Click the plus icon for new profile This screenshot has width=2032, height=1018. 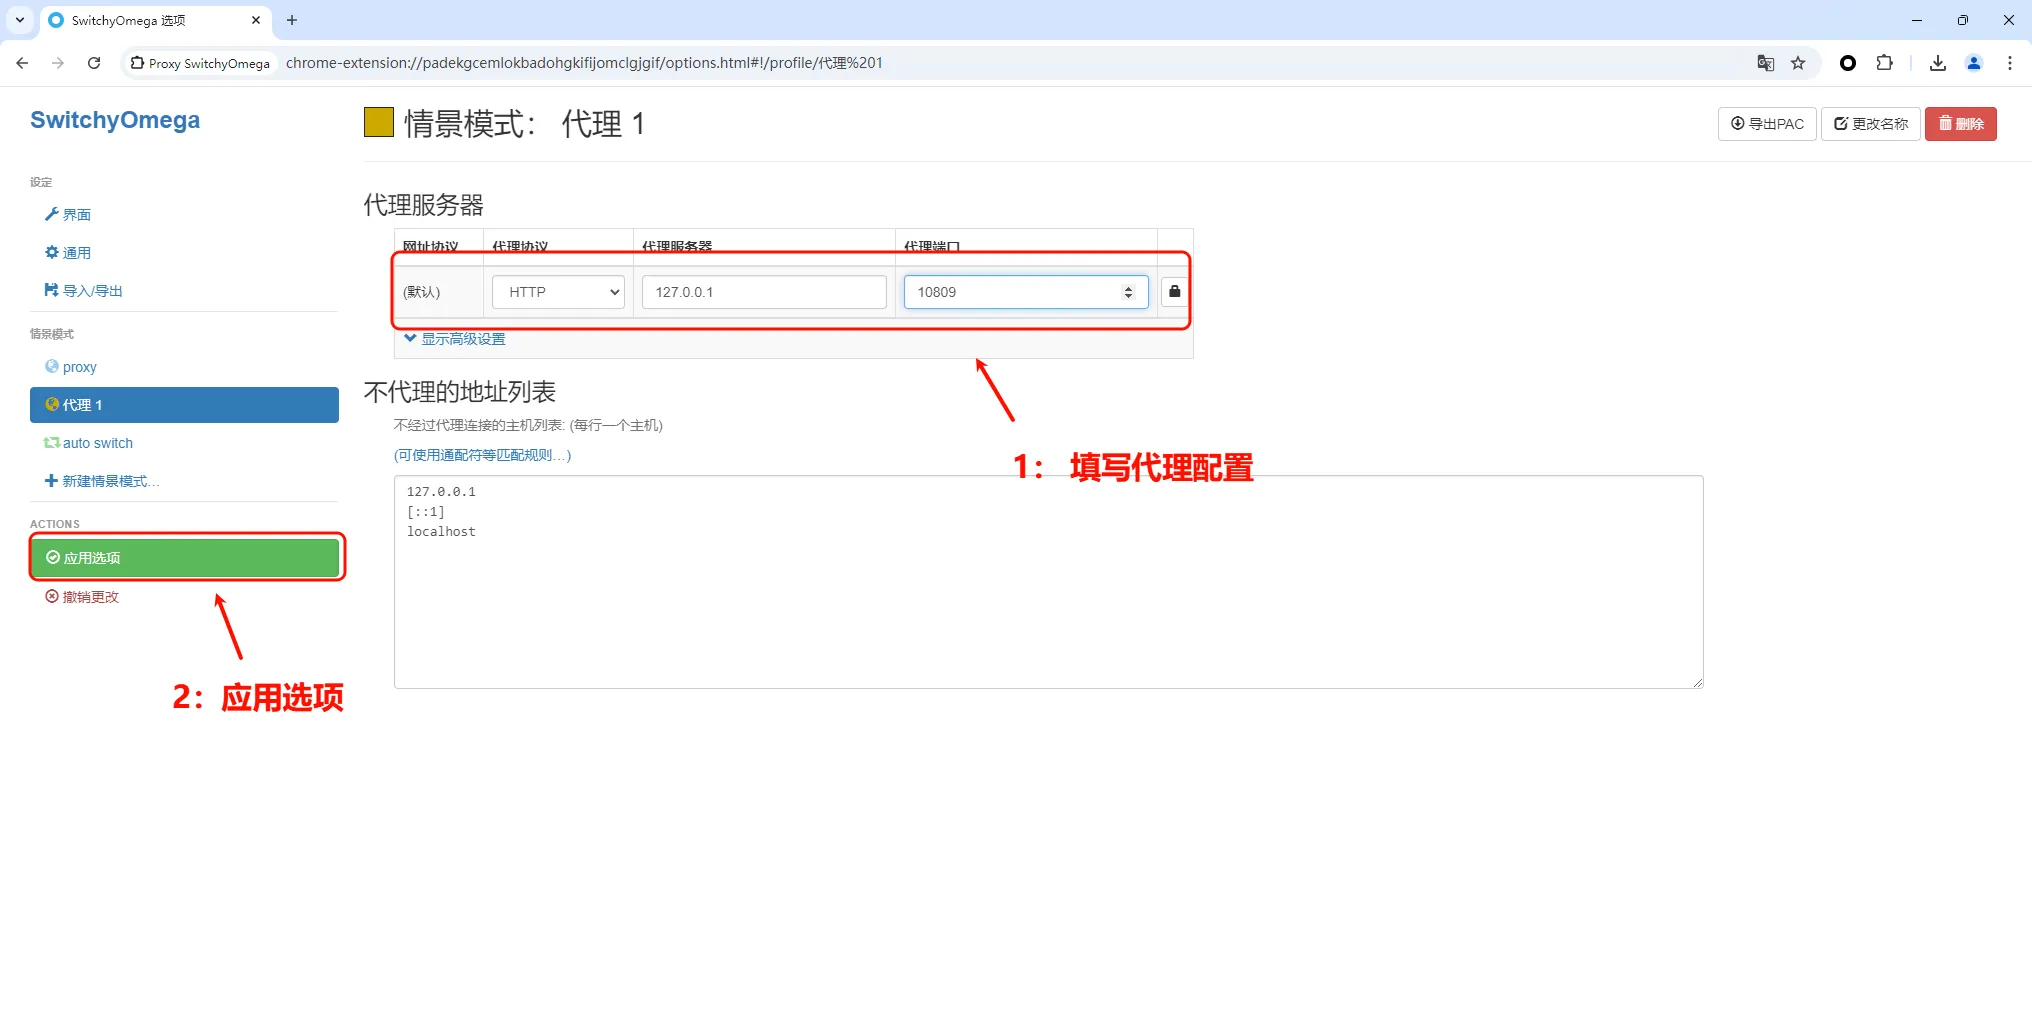[x=51, y=480]
